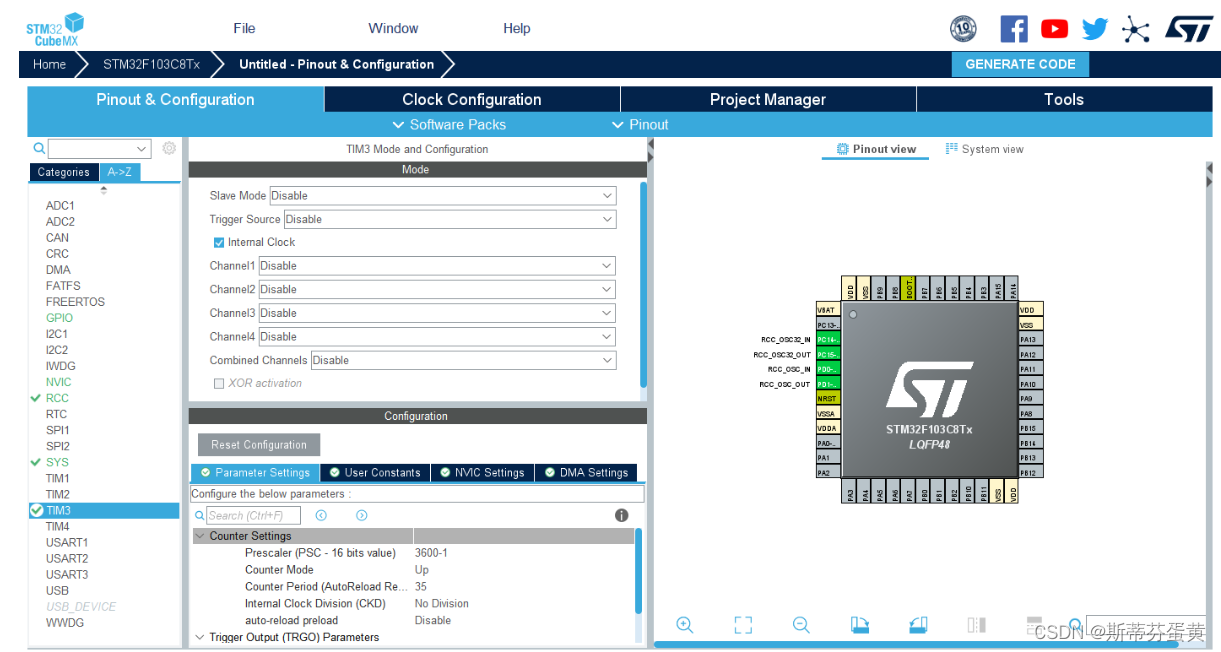Screen dimensions: 1221x652
Task: Rotate the chip counter-clockwise
Action: 918,625
